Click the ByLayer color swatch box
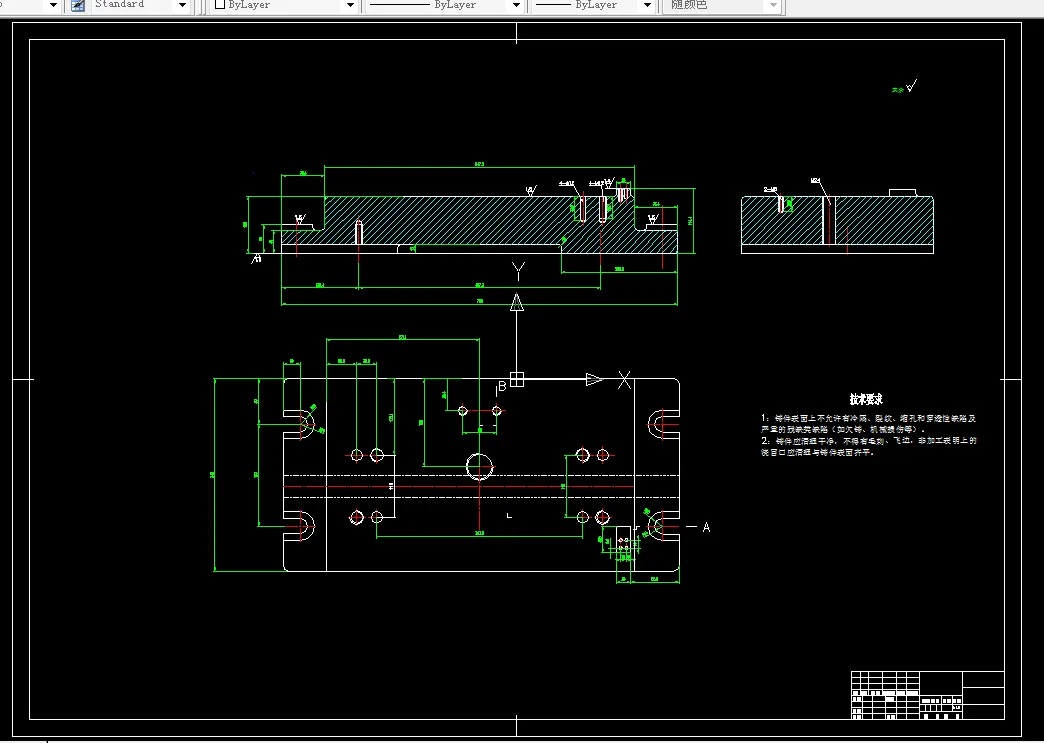 (x=220, y=4)
